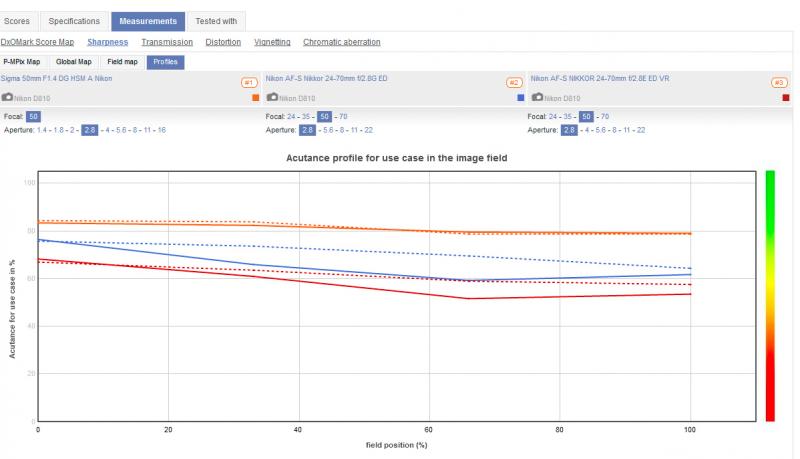Screen dimensions: 800x459
Task: Select aperture 2.8 for the f/2.8E VR lens
Action: [569, 130]
